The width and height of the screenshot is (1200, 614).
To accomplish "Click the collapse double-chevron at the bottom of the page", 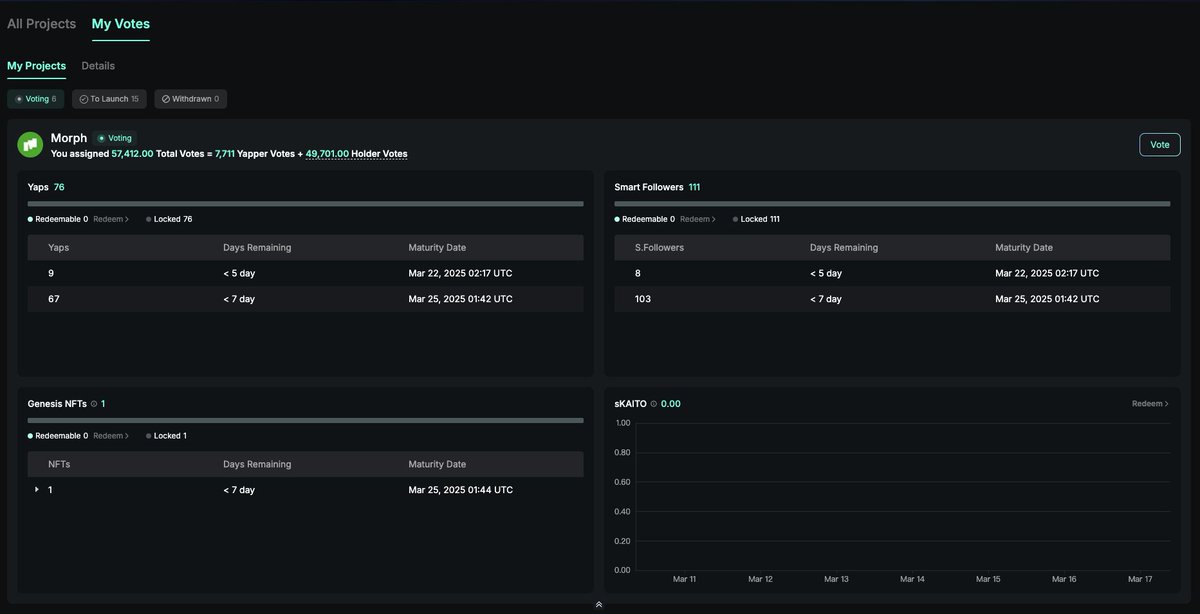I will coord(599,604).
